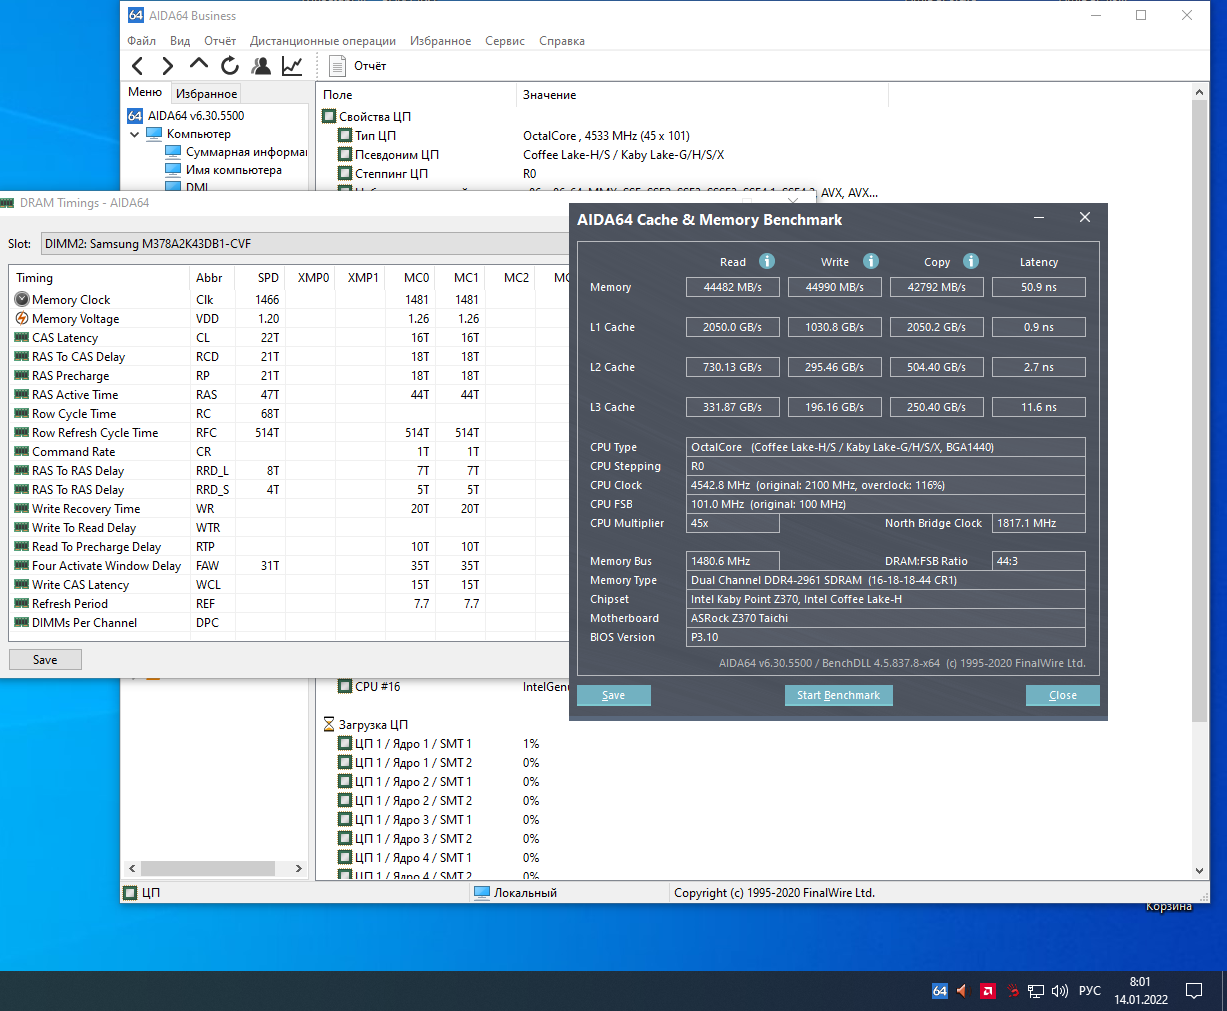Screen dimensions: 1227x1011
Task: Select the Степпинг ЦП row
Action: point(391,173)
